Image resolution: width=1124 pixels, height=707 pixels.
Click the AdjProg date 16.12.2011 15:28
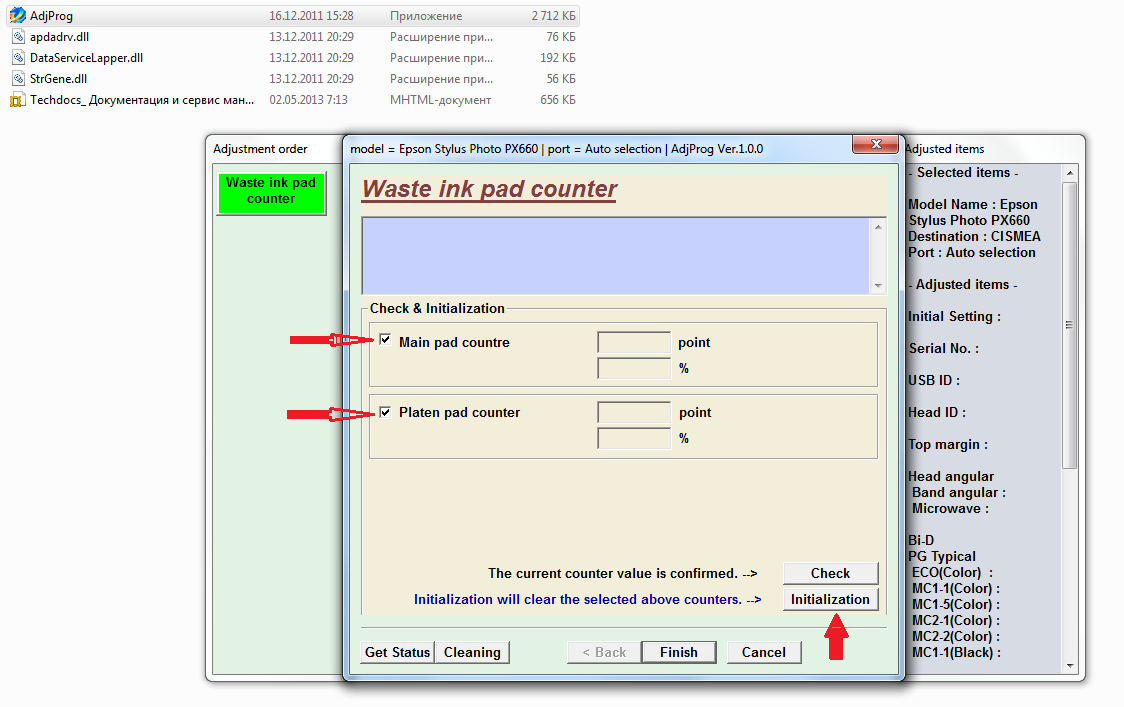coord(311,16)
